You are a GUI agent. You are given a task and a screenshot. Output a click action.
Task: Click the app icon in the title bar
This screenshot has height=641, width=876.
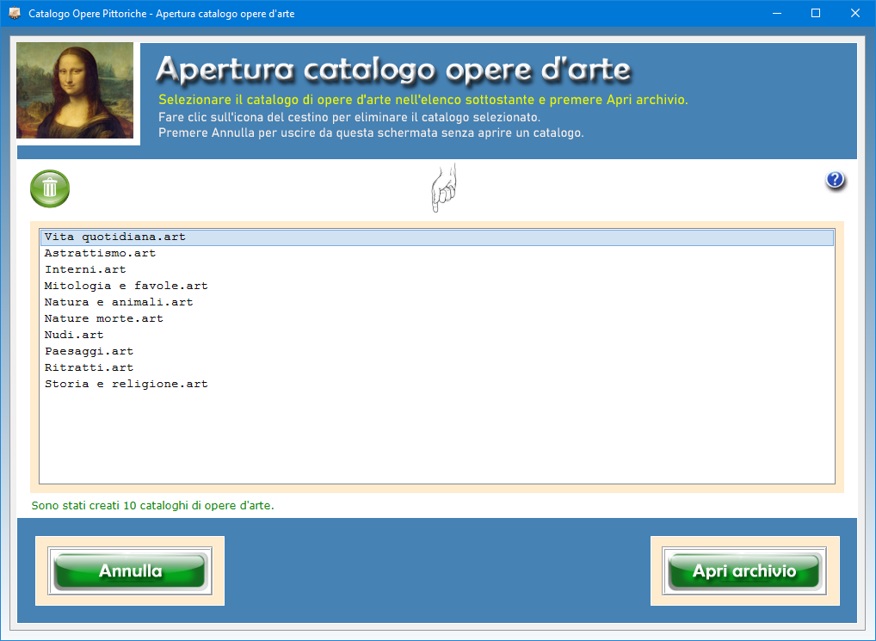(x=15, y=13)
